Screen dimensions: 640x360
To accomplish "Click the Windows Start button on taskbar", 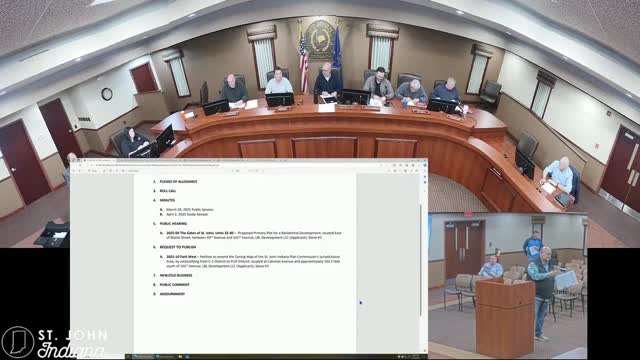I will click(x=129, y=357).
